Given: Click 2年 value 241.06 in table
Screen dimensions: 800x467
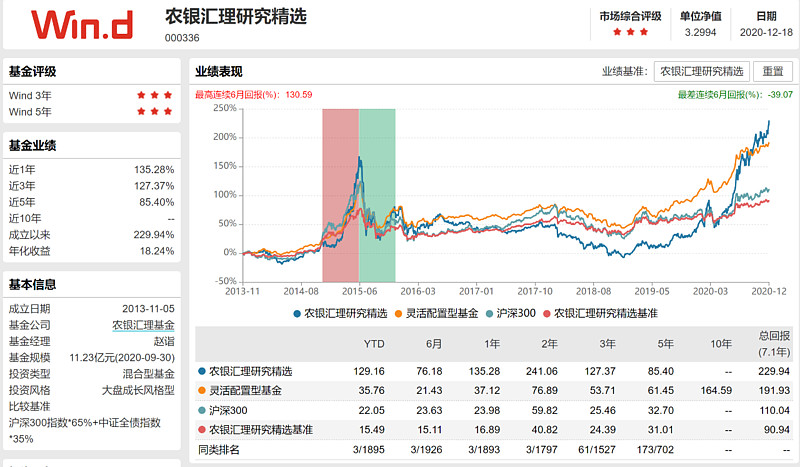Looking at the screenshot, I should click(x=542, y=372).
